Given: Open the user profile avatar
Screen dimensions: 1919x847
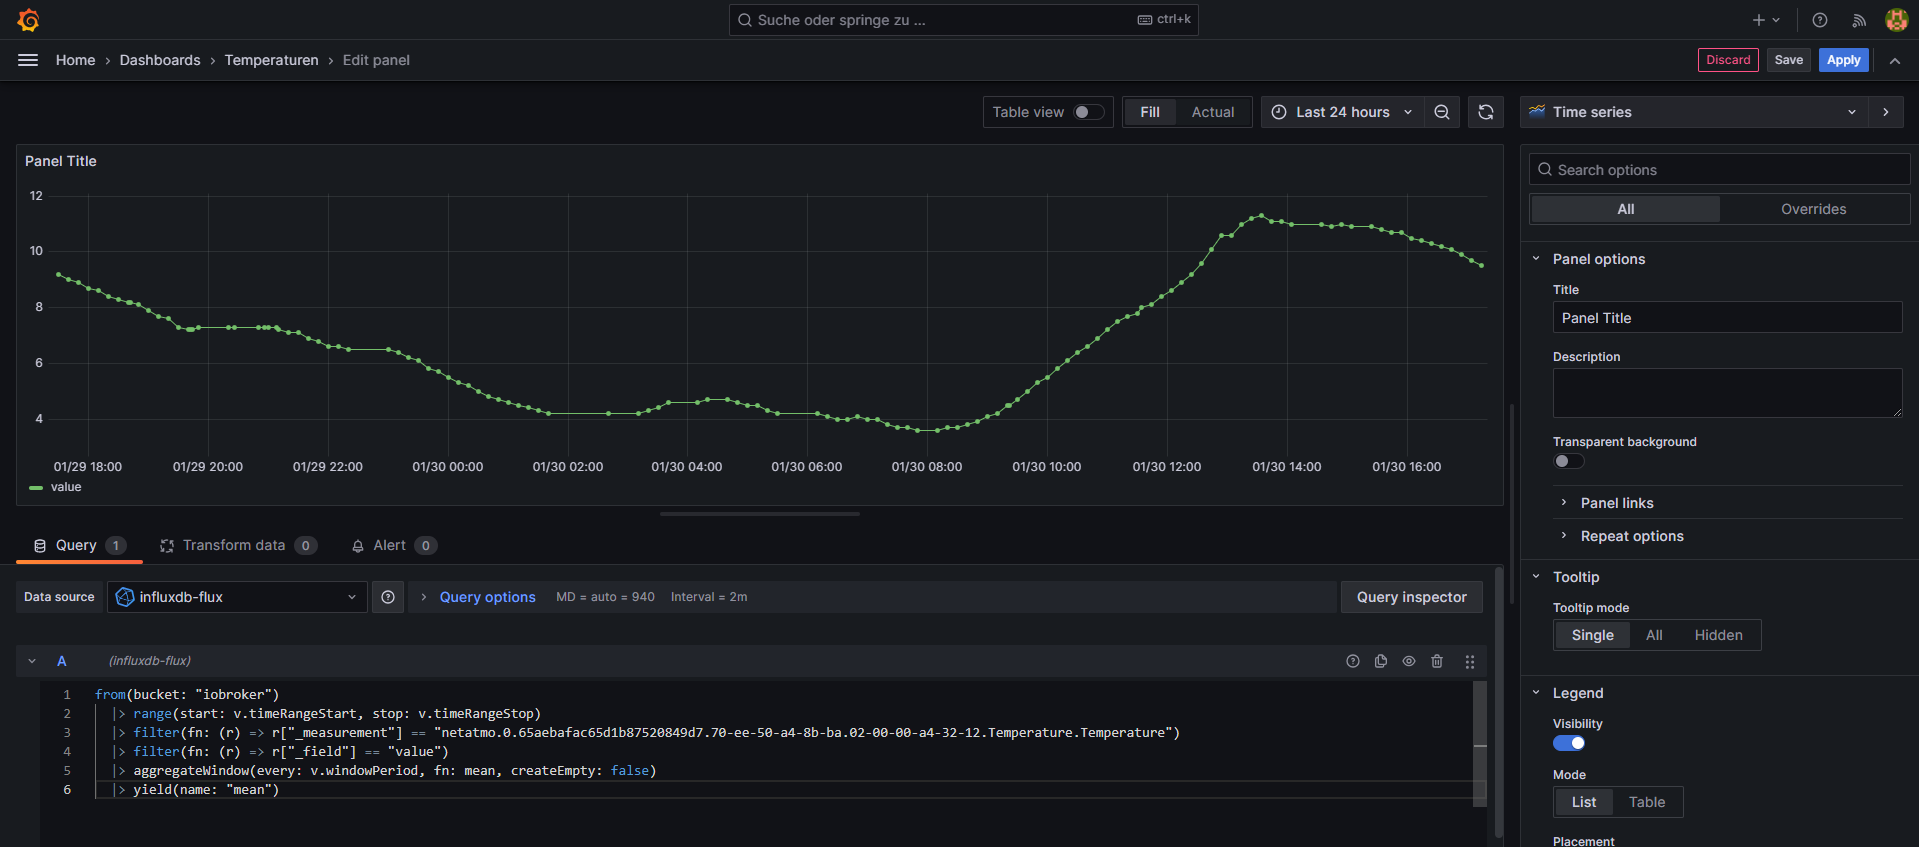Looking at the screenshot, I should pos(1896,20).
